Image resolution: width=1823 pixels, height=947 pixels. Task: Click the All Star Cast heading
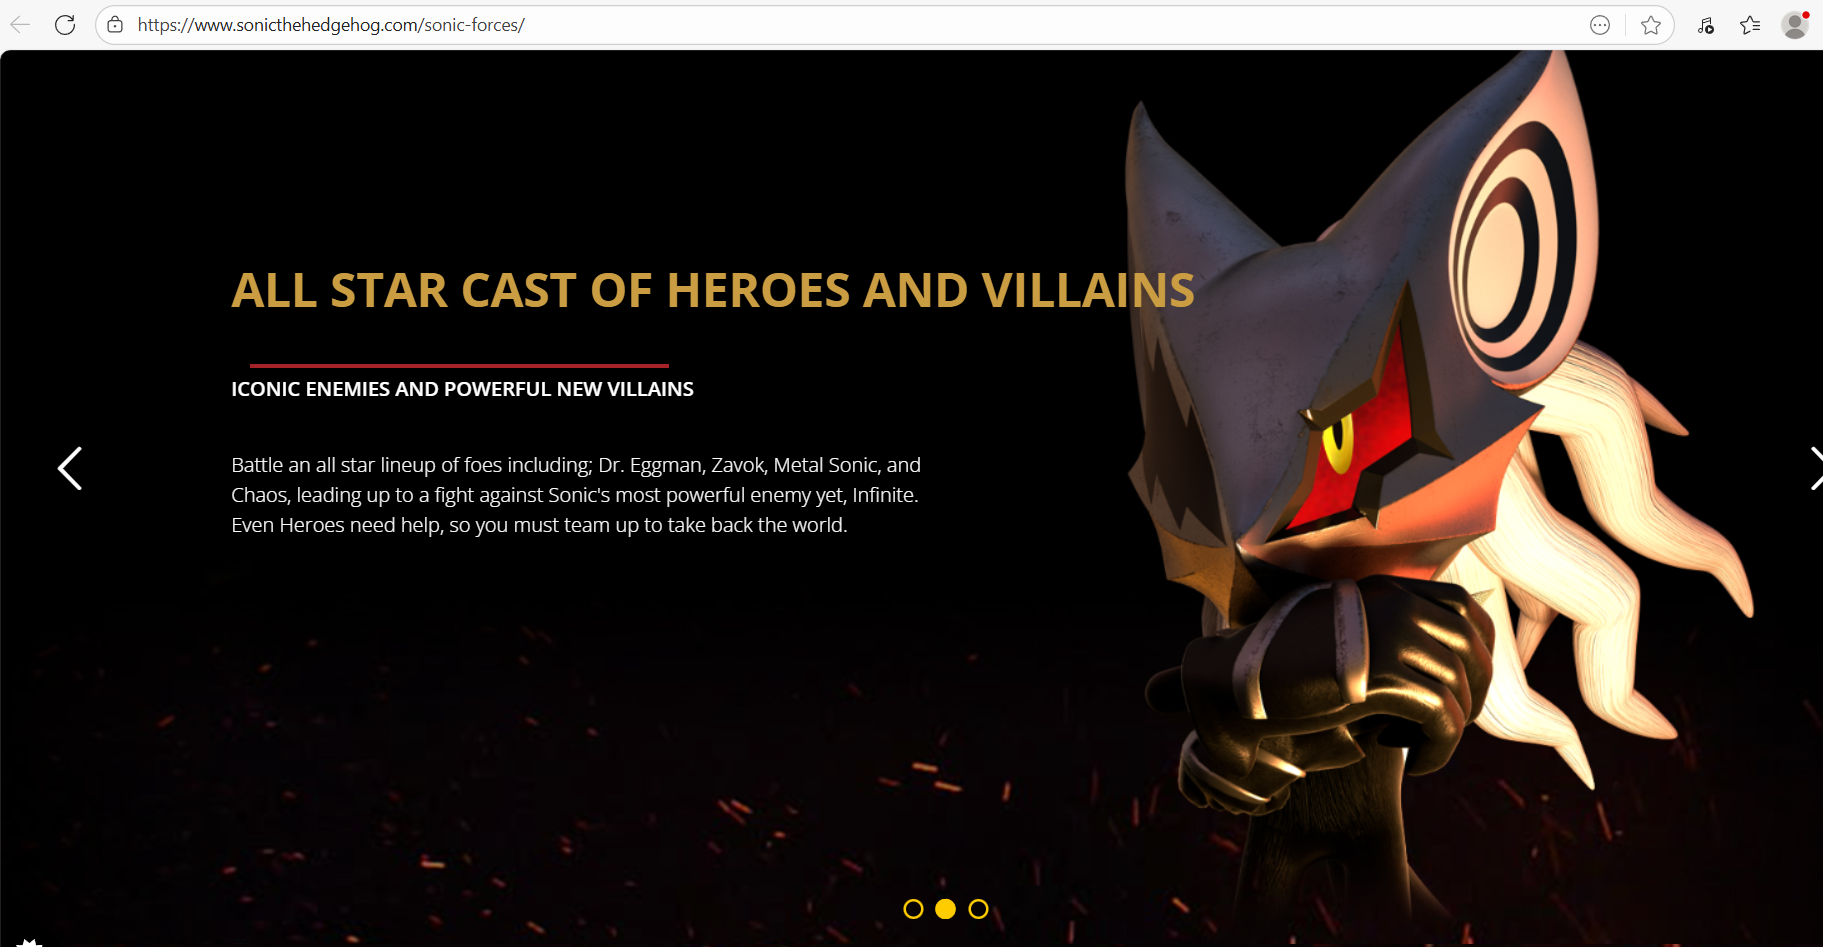coord(713,291)
